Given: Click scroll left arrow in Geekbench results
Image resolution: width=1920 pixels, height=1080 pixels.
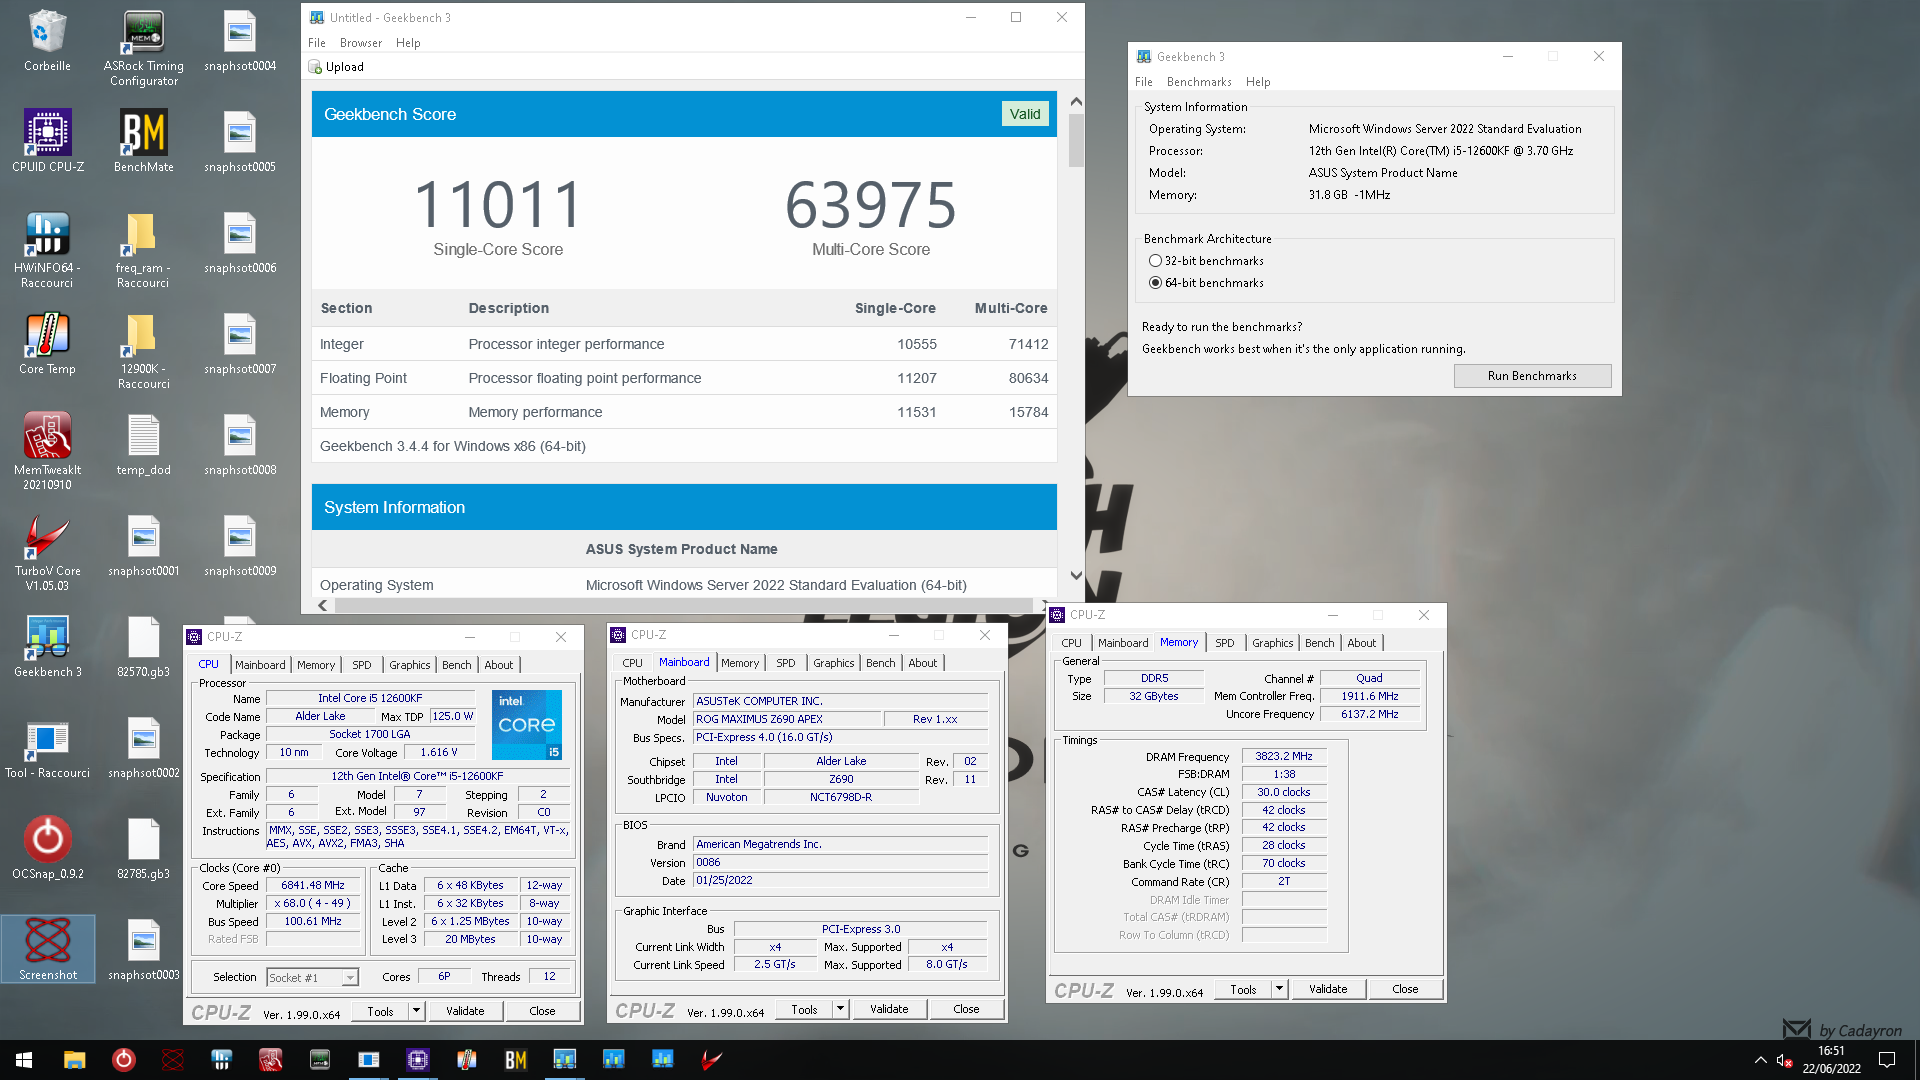Looking at the screenshot, I should [x=322, y=605].
